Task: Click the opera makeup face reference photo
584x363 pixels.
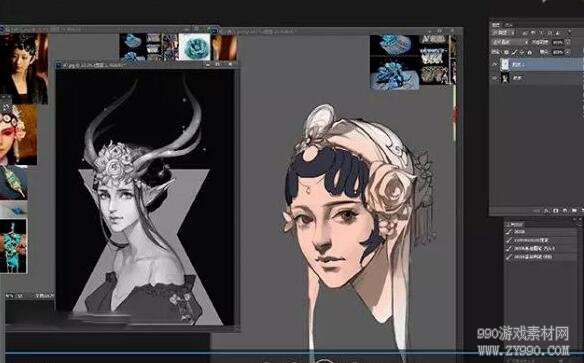Action: click(18, 135)
